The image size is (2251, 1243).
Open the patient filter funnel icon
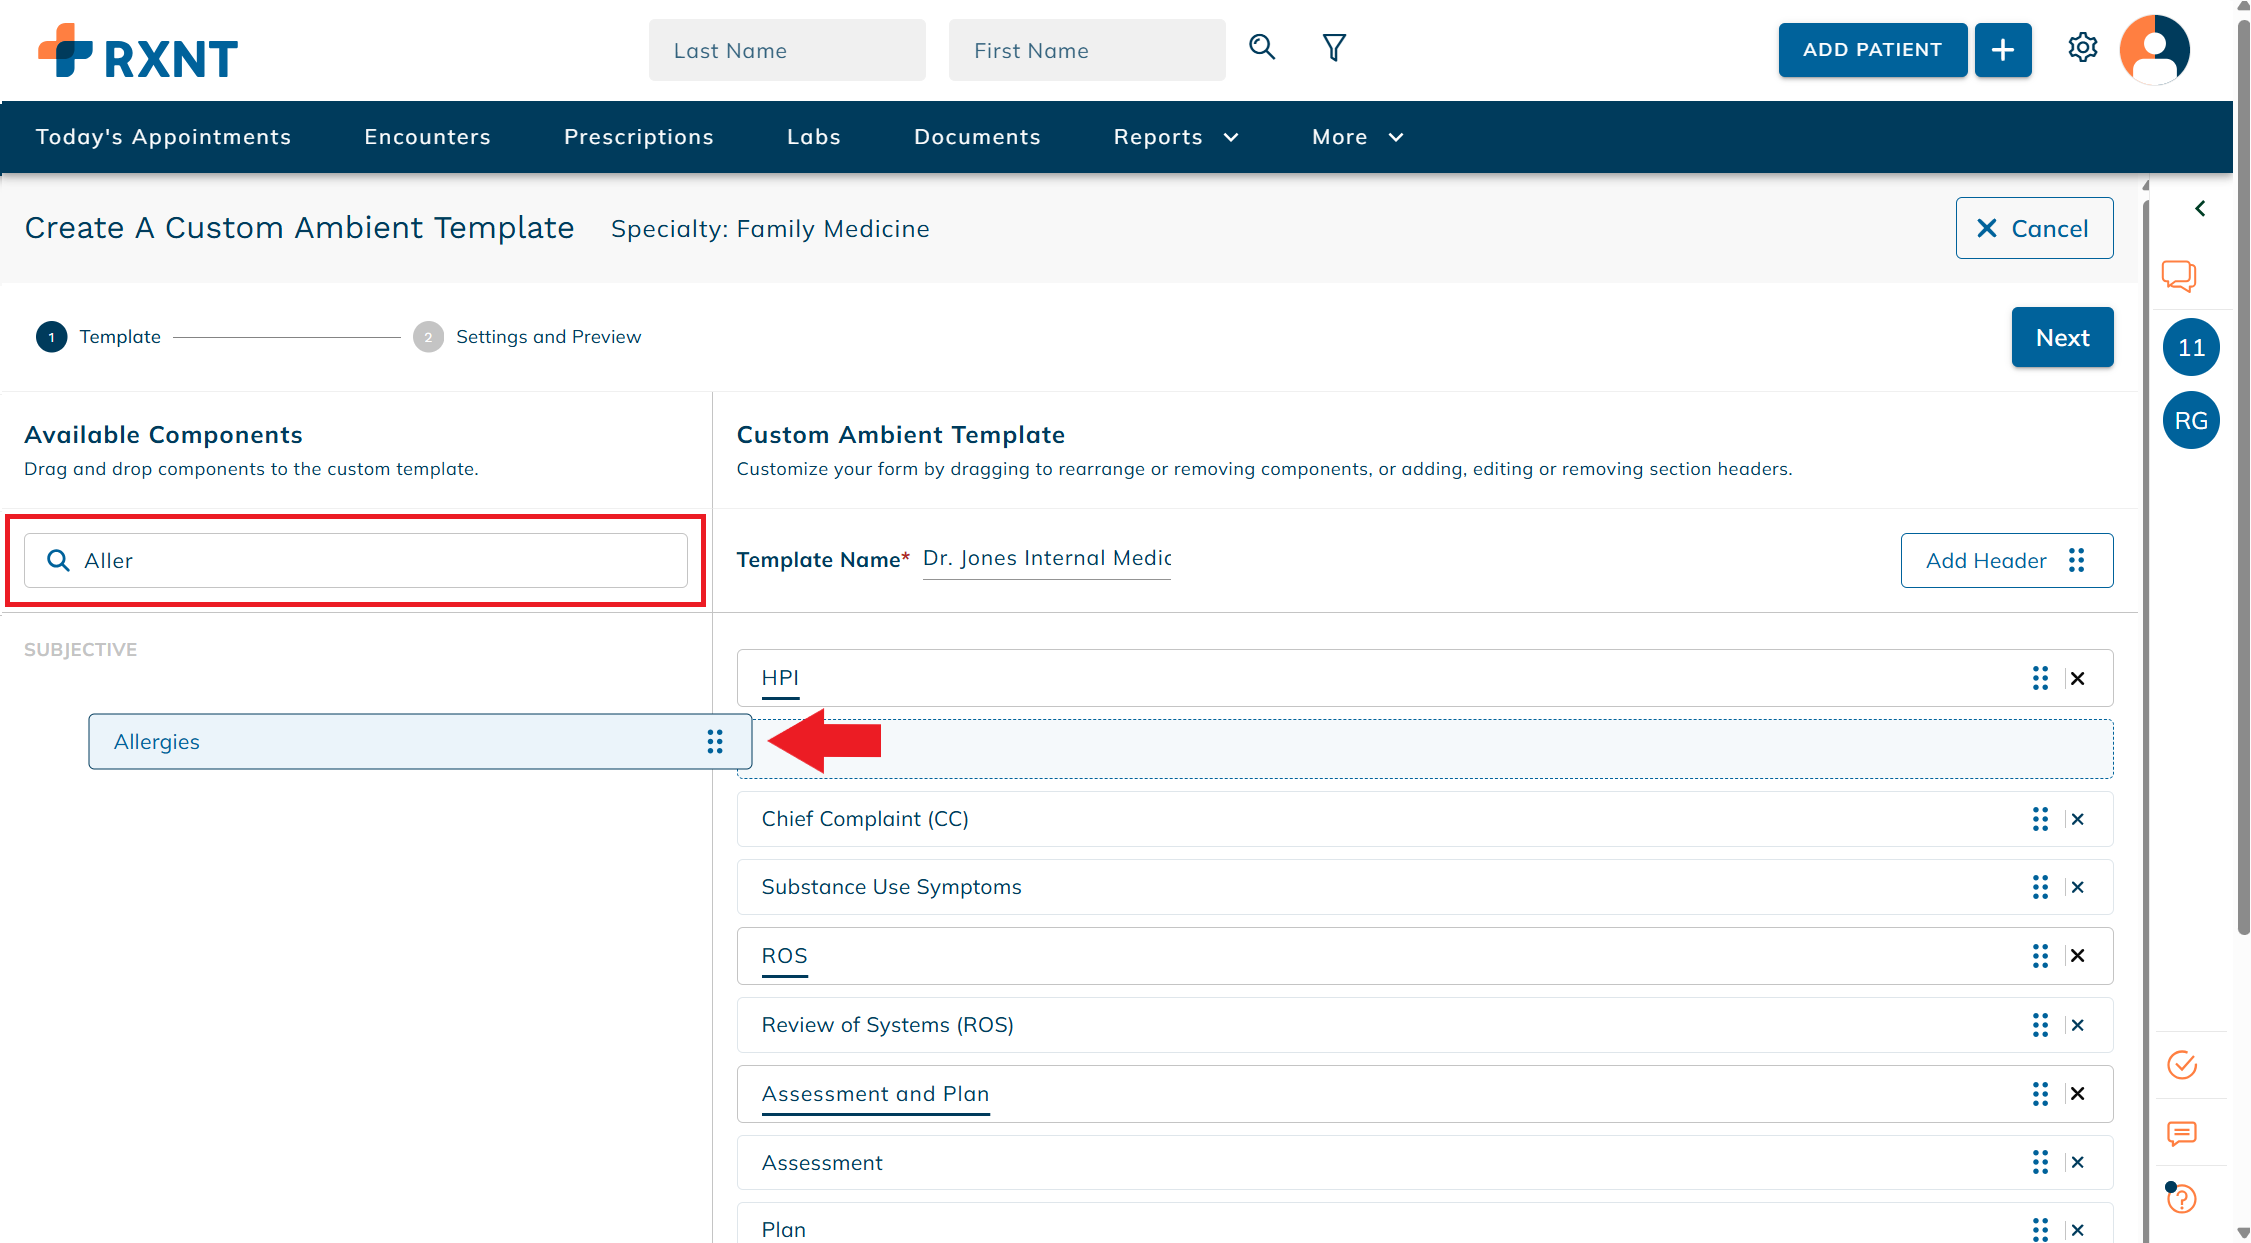[1334, 47]
